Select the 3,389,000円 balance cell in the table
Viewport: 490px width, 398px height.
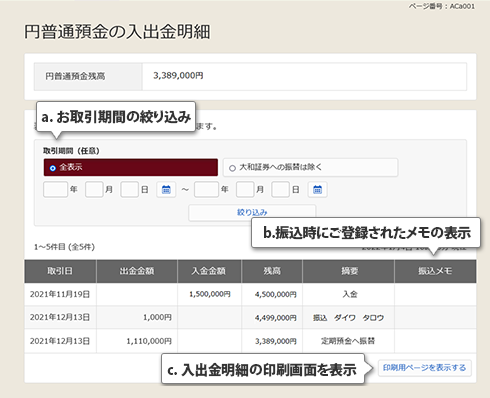272,341
